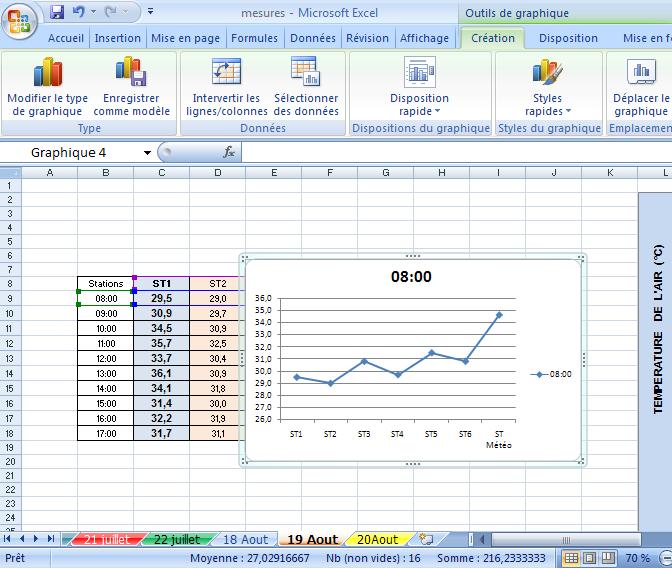This screenshot has height=568, width=672.
Task: Select the ST1 header cell
Action: tap(162, 283)
